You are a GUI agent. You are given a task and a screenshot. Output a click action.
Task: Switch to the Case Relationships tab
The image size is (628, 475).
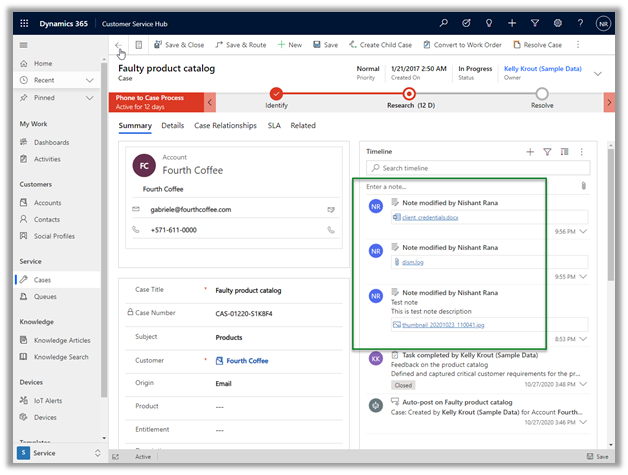click(226, 126)
